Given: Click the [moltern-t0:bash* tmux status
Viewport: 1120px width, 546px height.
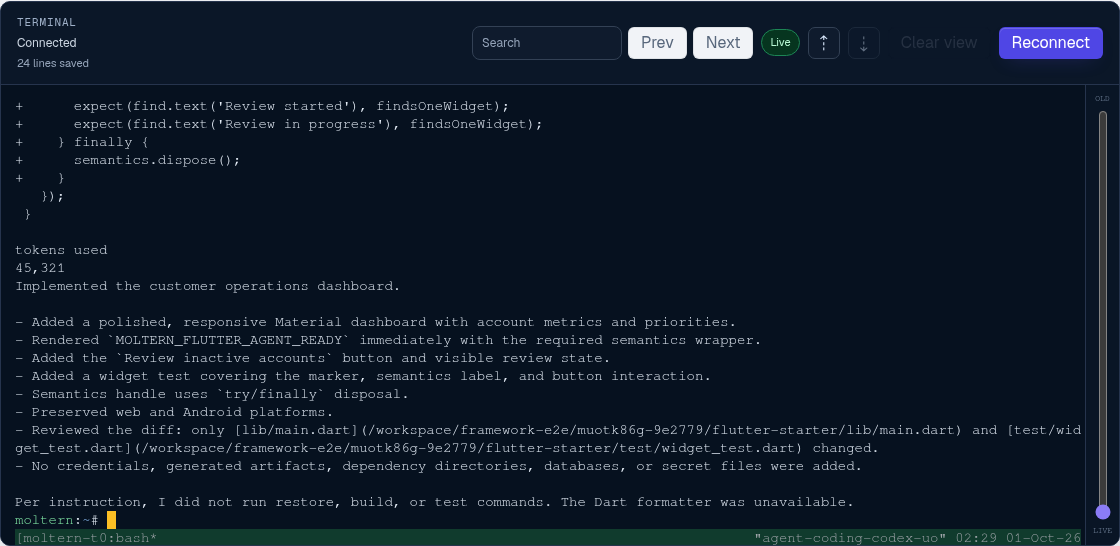Looking at the screenshot, I should click(x=86, y=537).
